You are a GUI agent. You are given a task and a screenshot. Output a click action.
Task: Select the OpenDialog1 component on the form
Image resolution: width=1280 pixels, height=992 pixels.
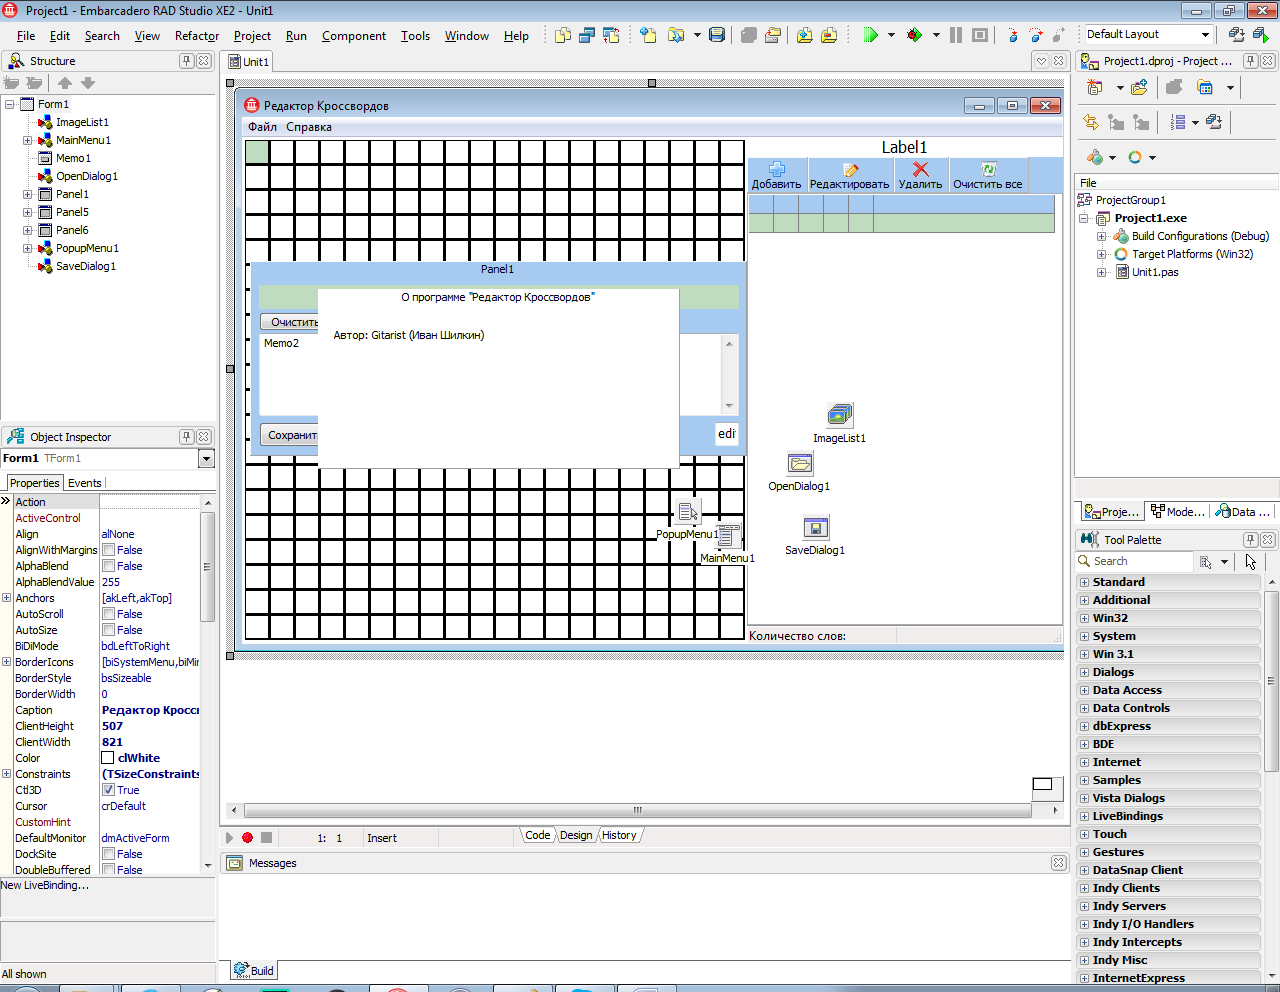tap(800, 463)
